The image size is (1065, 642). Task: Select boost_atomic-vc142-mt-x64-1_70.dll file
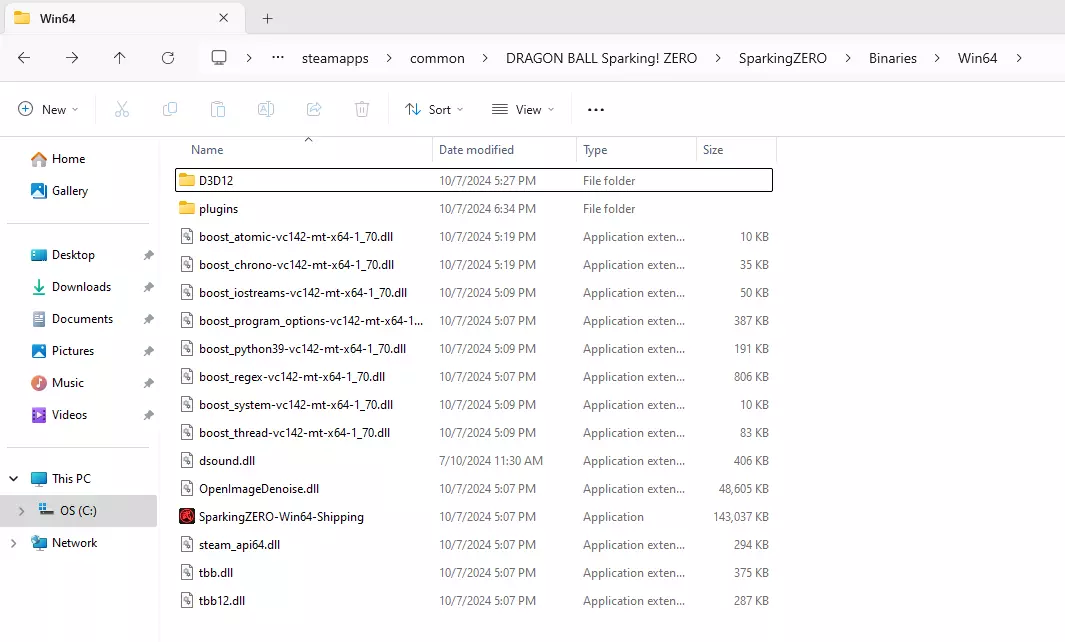pos(473,236)
